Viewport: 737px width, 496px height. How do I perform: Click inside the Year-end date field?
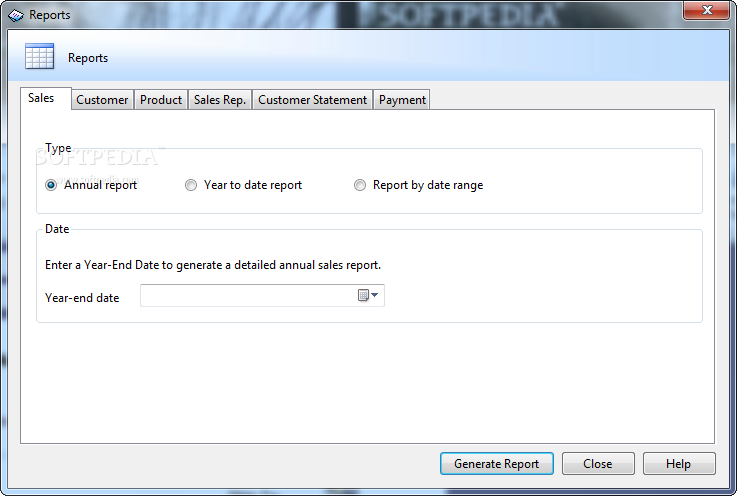tap(262, 295)
